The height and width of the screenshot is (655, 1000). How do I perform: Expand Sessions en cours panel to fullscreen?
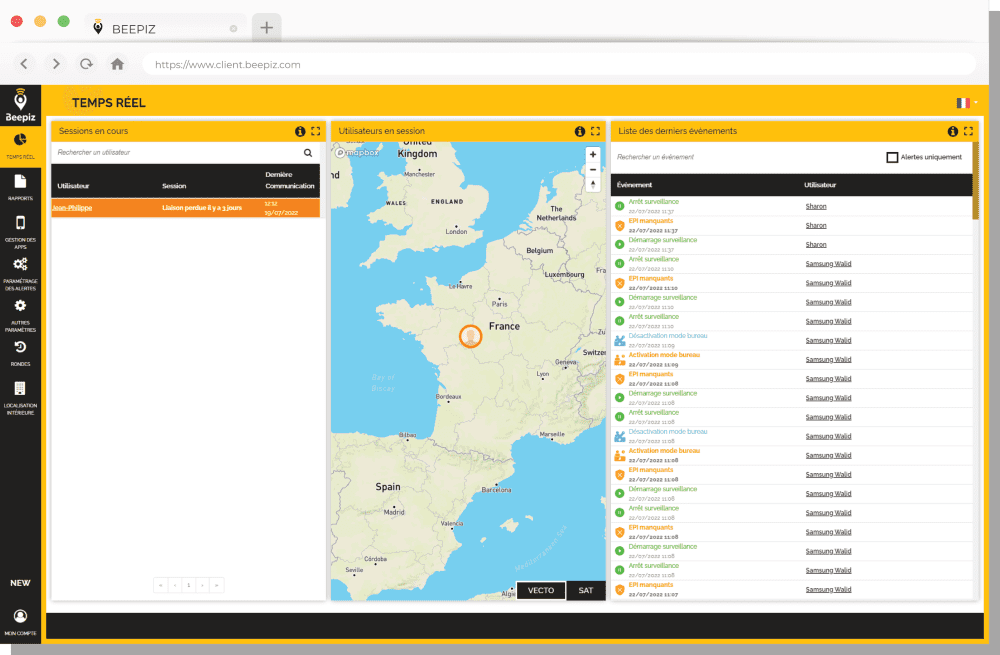point(316,131)
